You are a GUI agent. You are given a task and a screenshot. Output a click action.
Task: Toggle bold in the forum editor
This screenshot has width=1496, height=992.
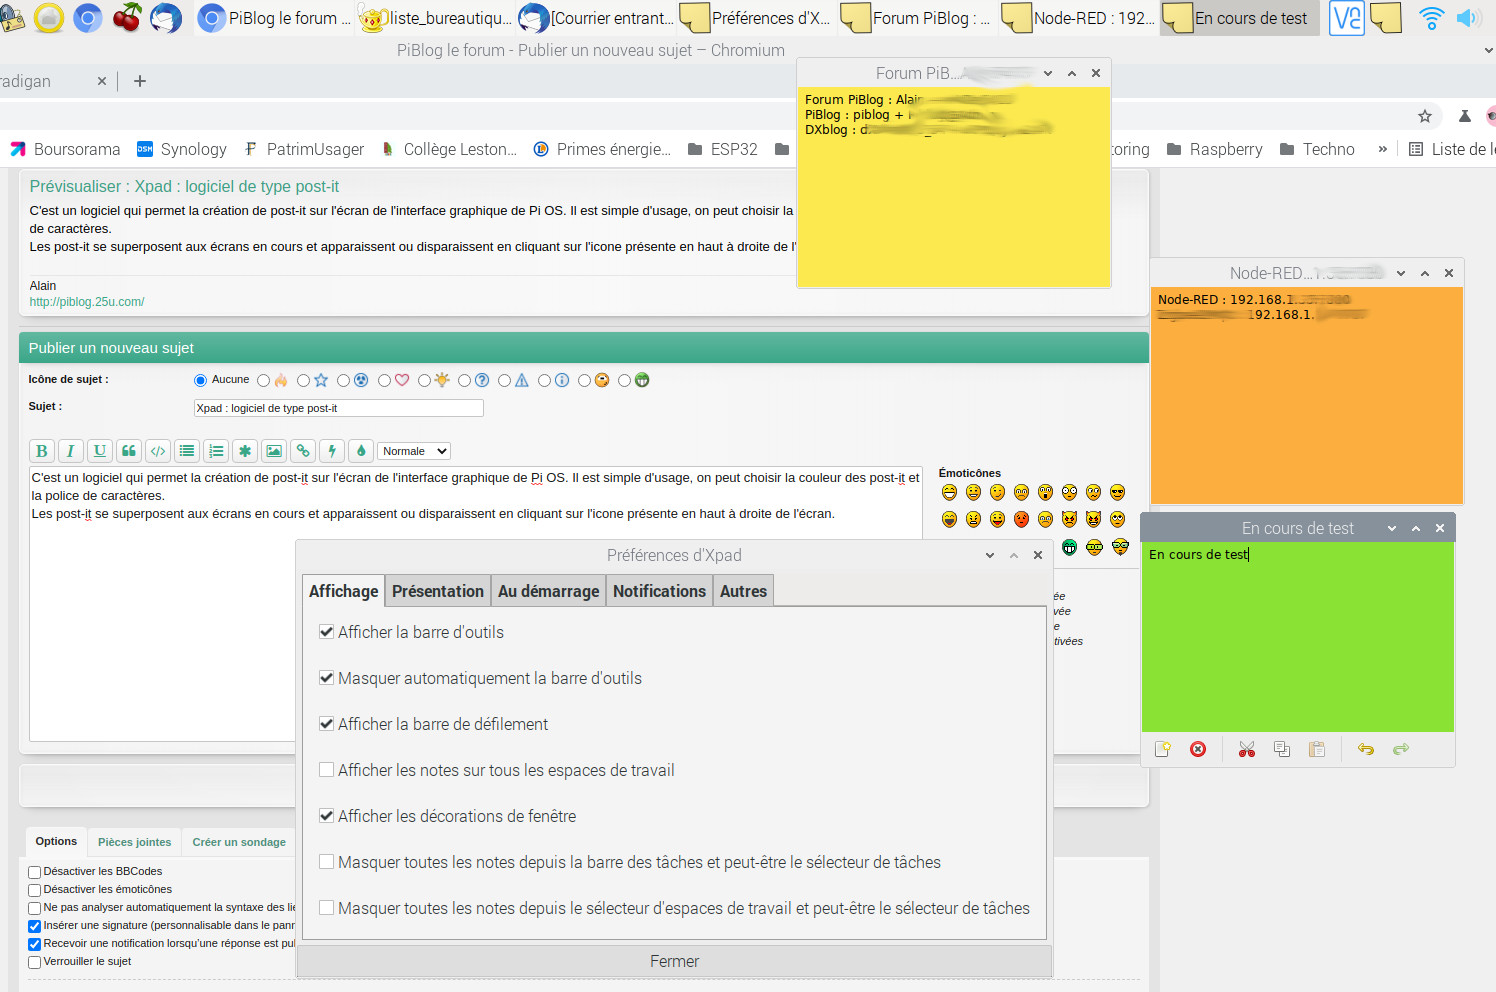coord(42,451)
